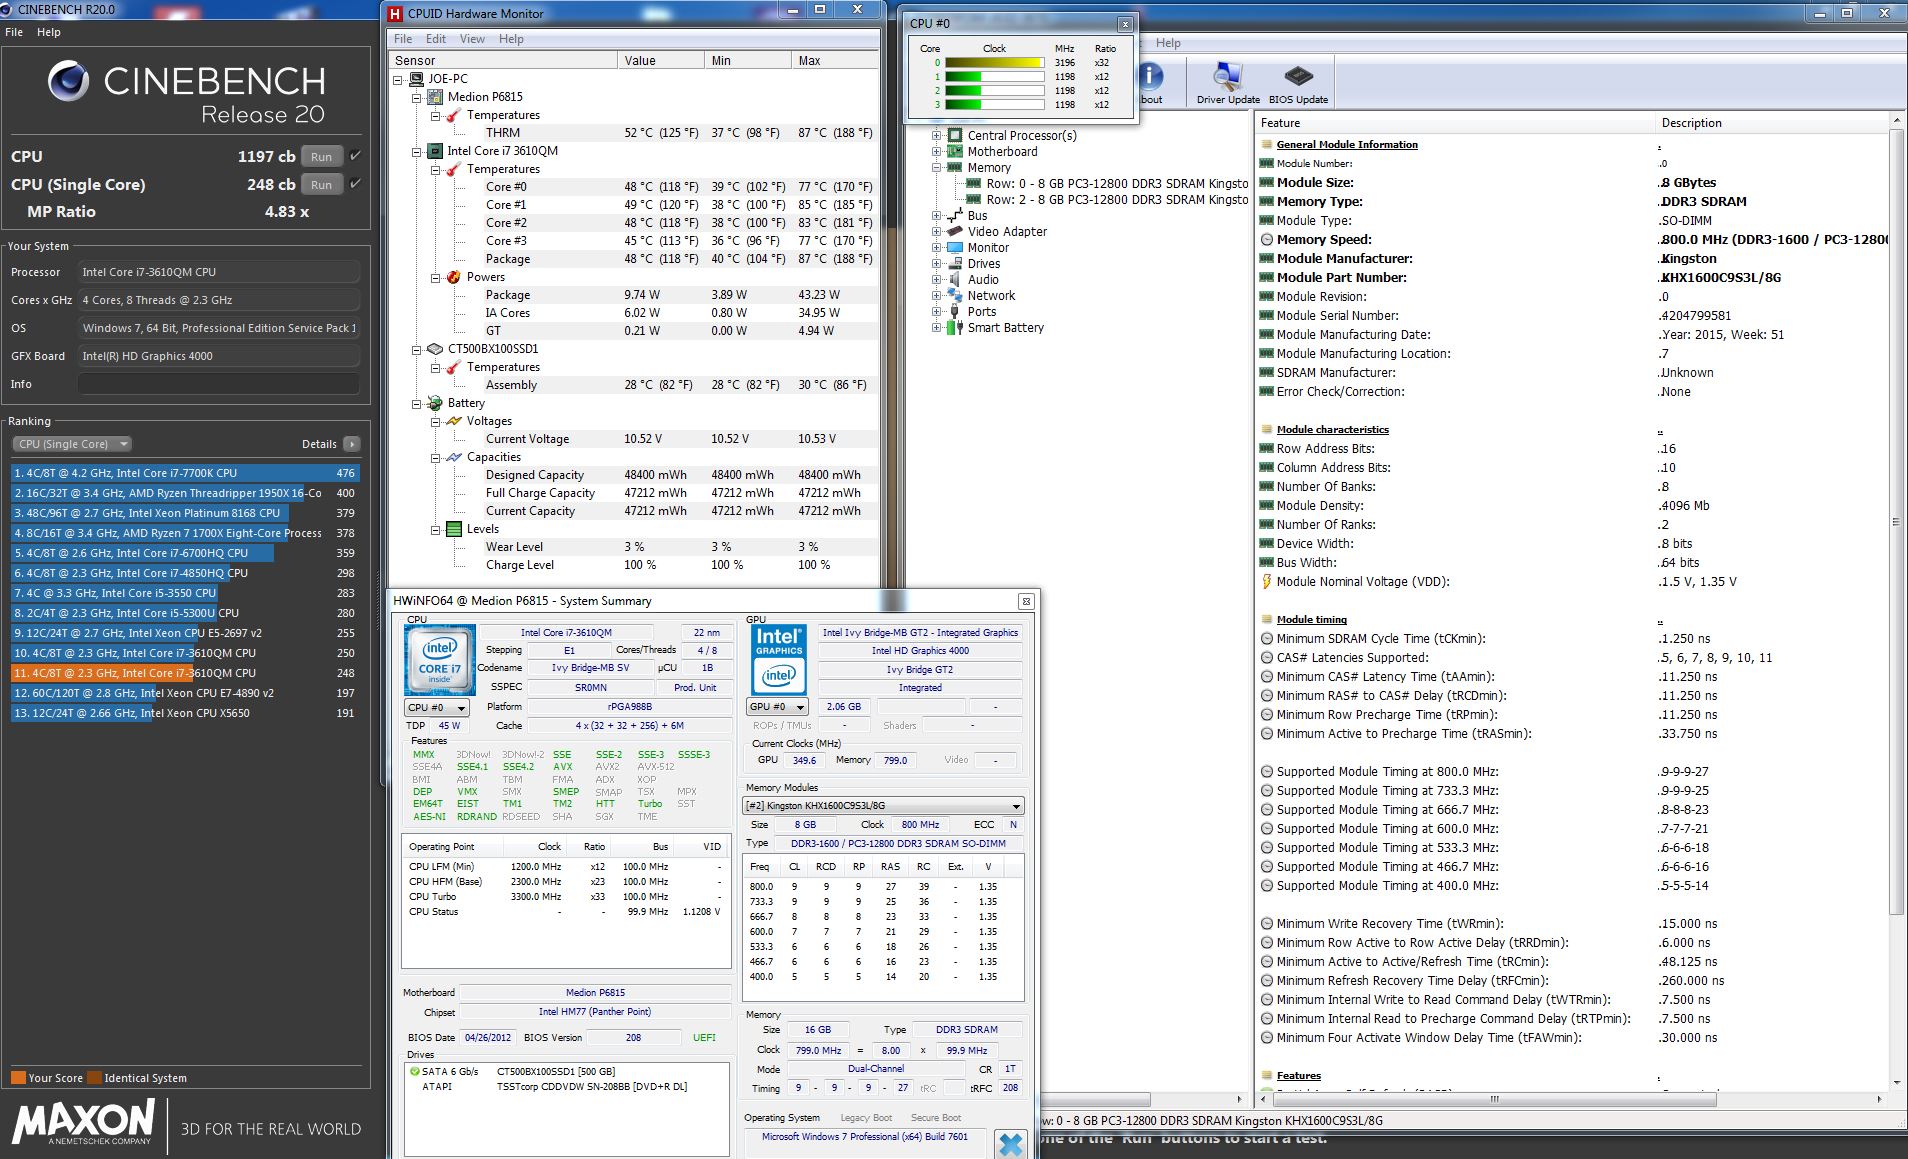The height and width of the screenshot is (1159, 1908).
Task: Open the CPU (Single Core) ranking dropdown
Action: 72,444
